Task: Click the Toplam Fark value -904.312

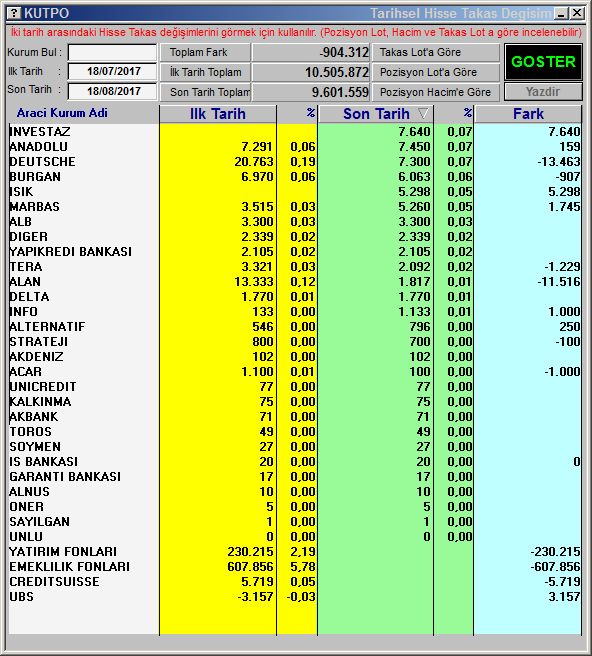Action: [x=344, y=53]
